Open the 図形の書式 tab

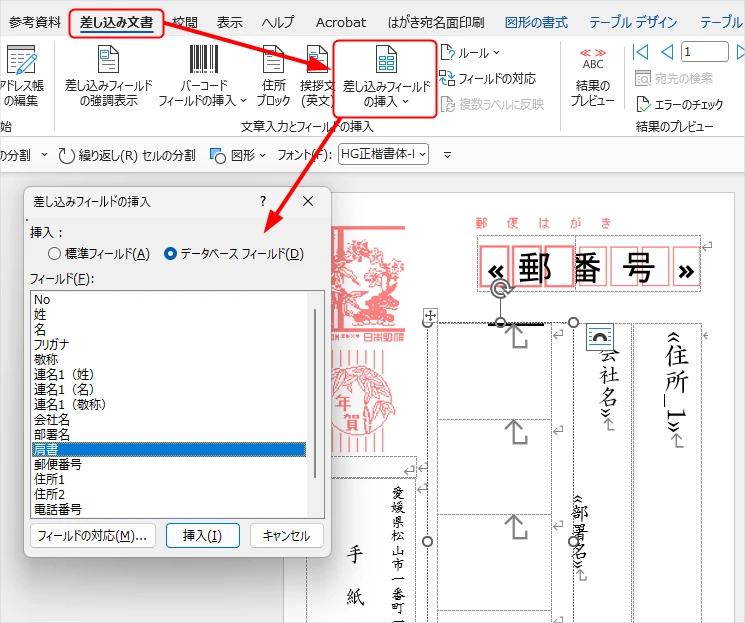[536, 22]
